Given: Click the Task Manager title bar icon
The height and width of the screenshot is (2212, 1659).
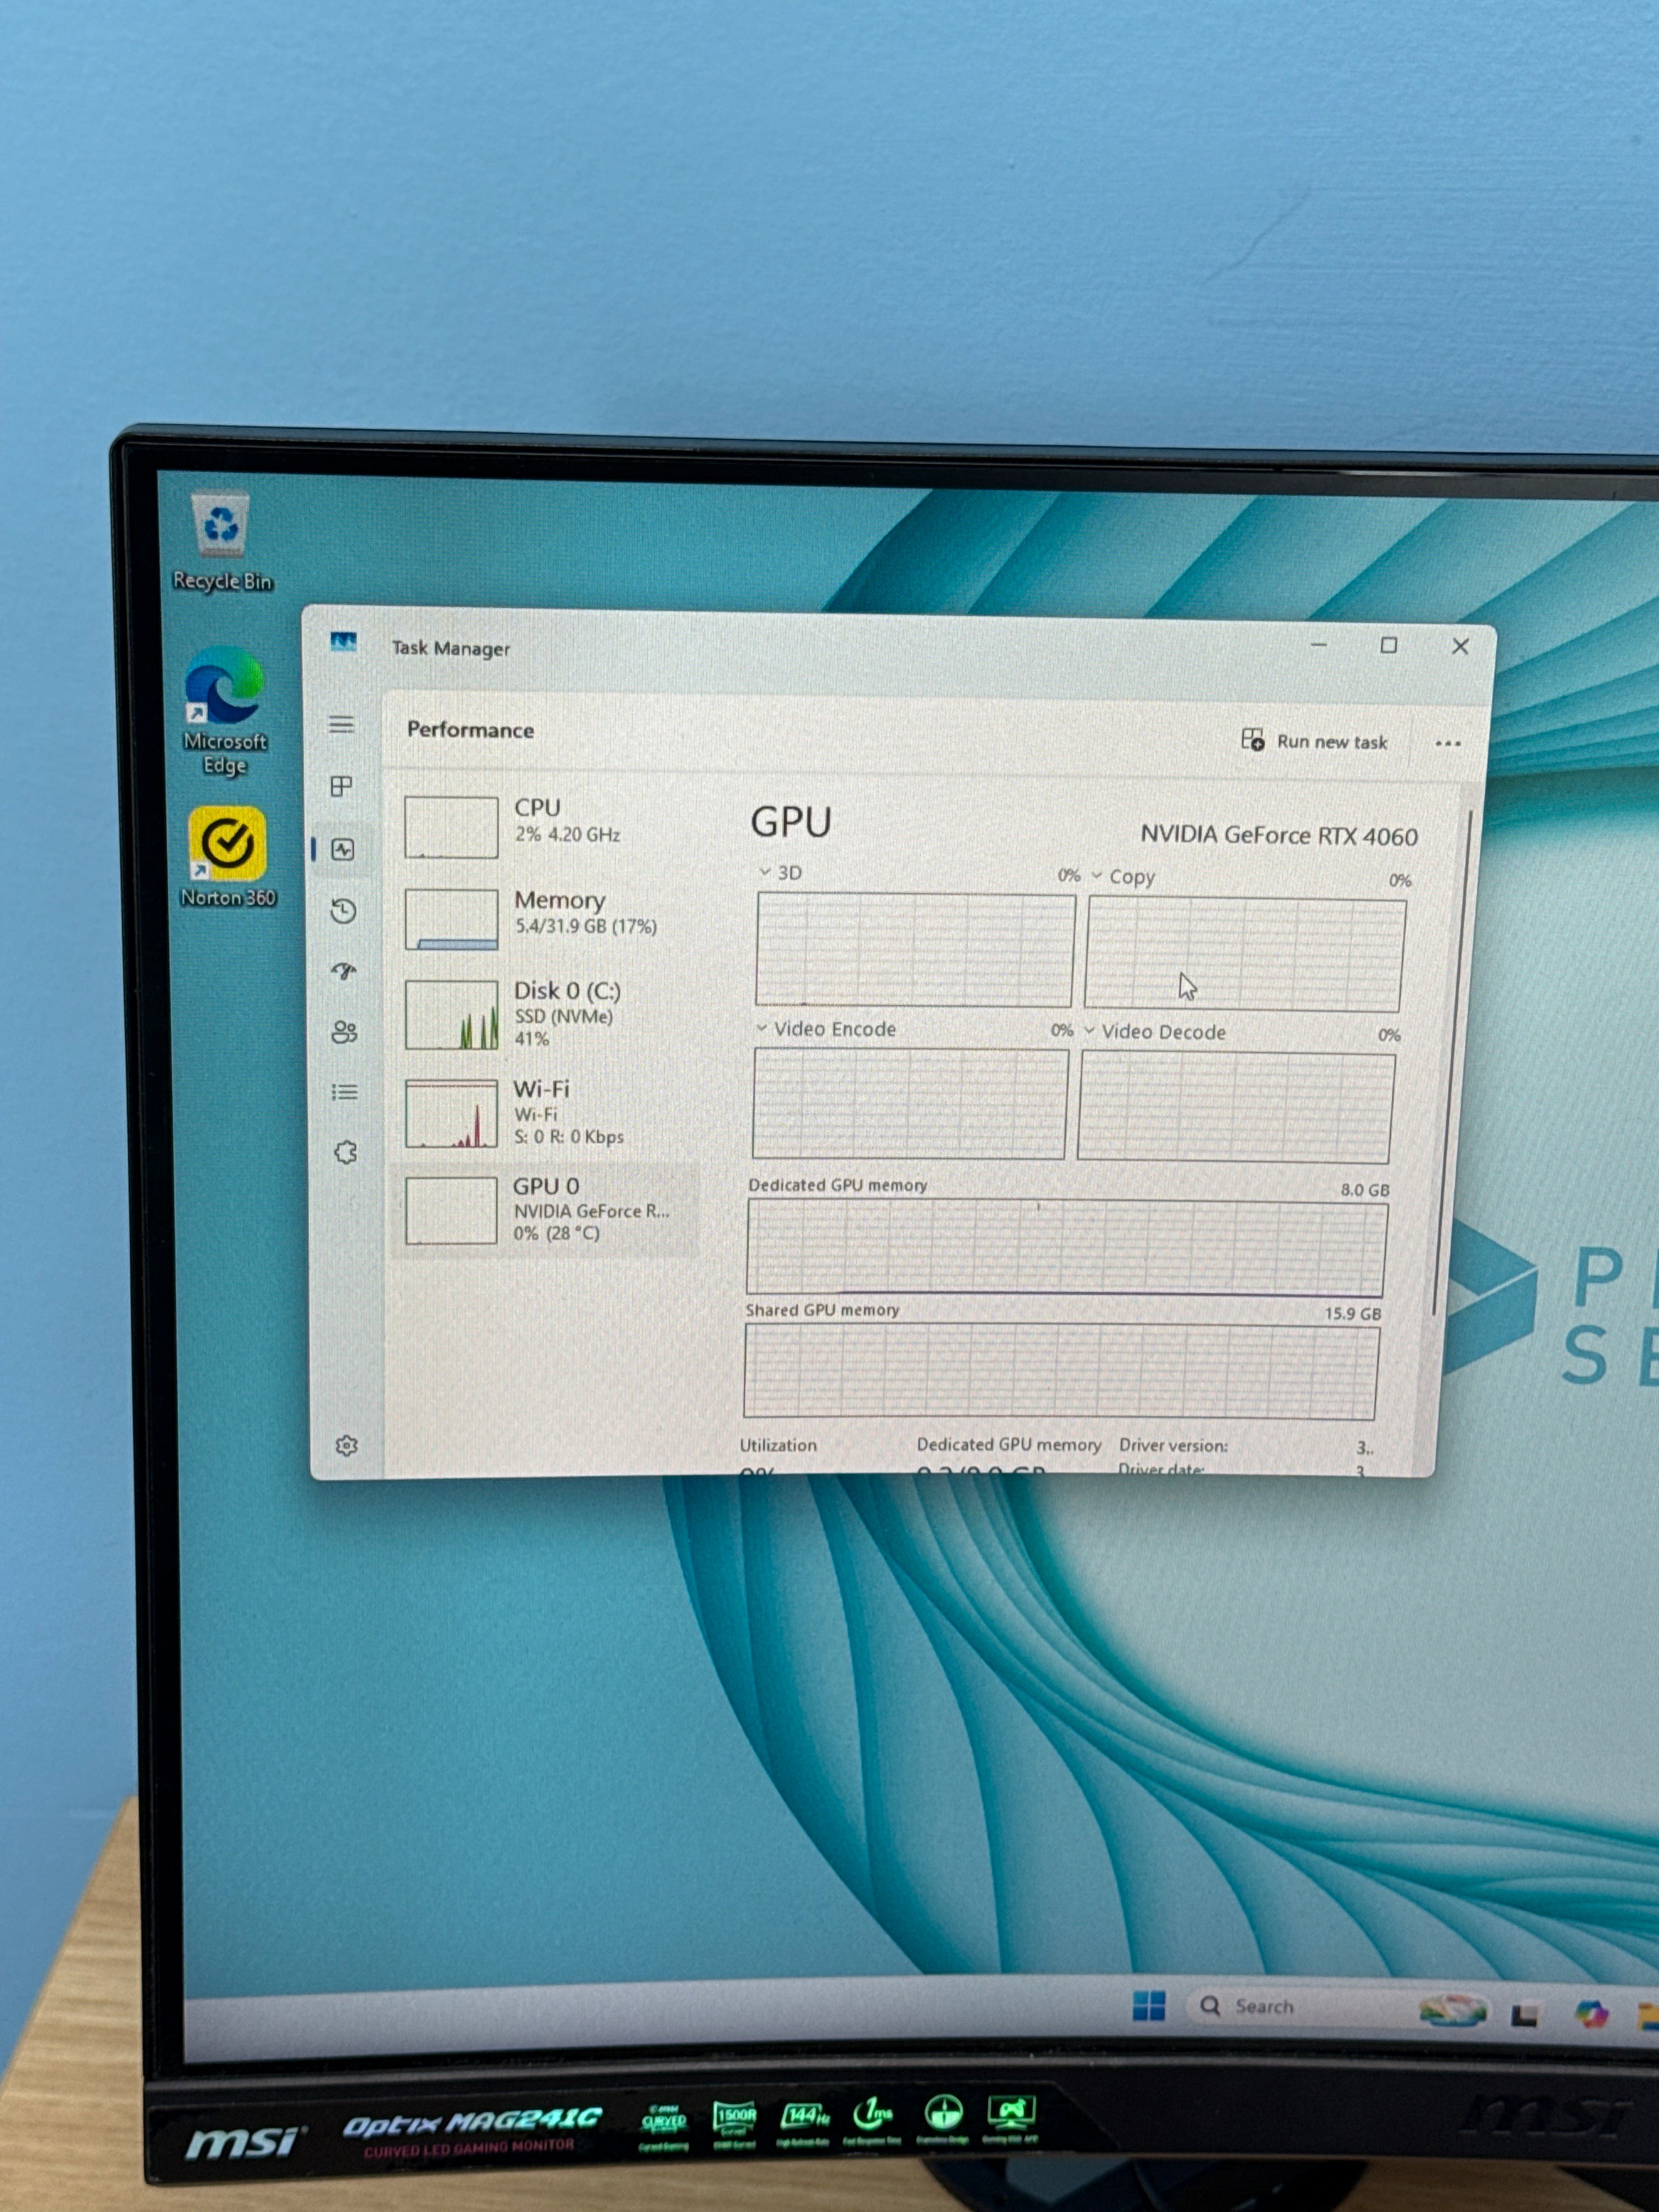Looking at the screenshot, I should (x=343, y=641).
